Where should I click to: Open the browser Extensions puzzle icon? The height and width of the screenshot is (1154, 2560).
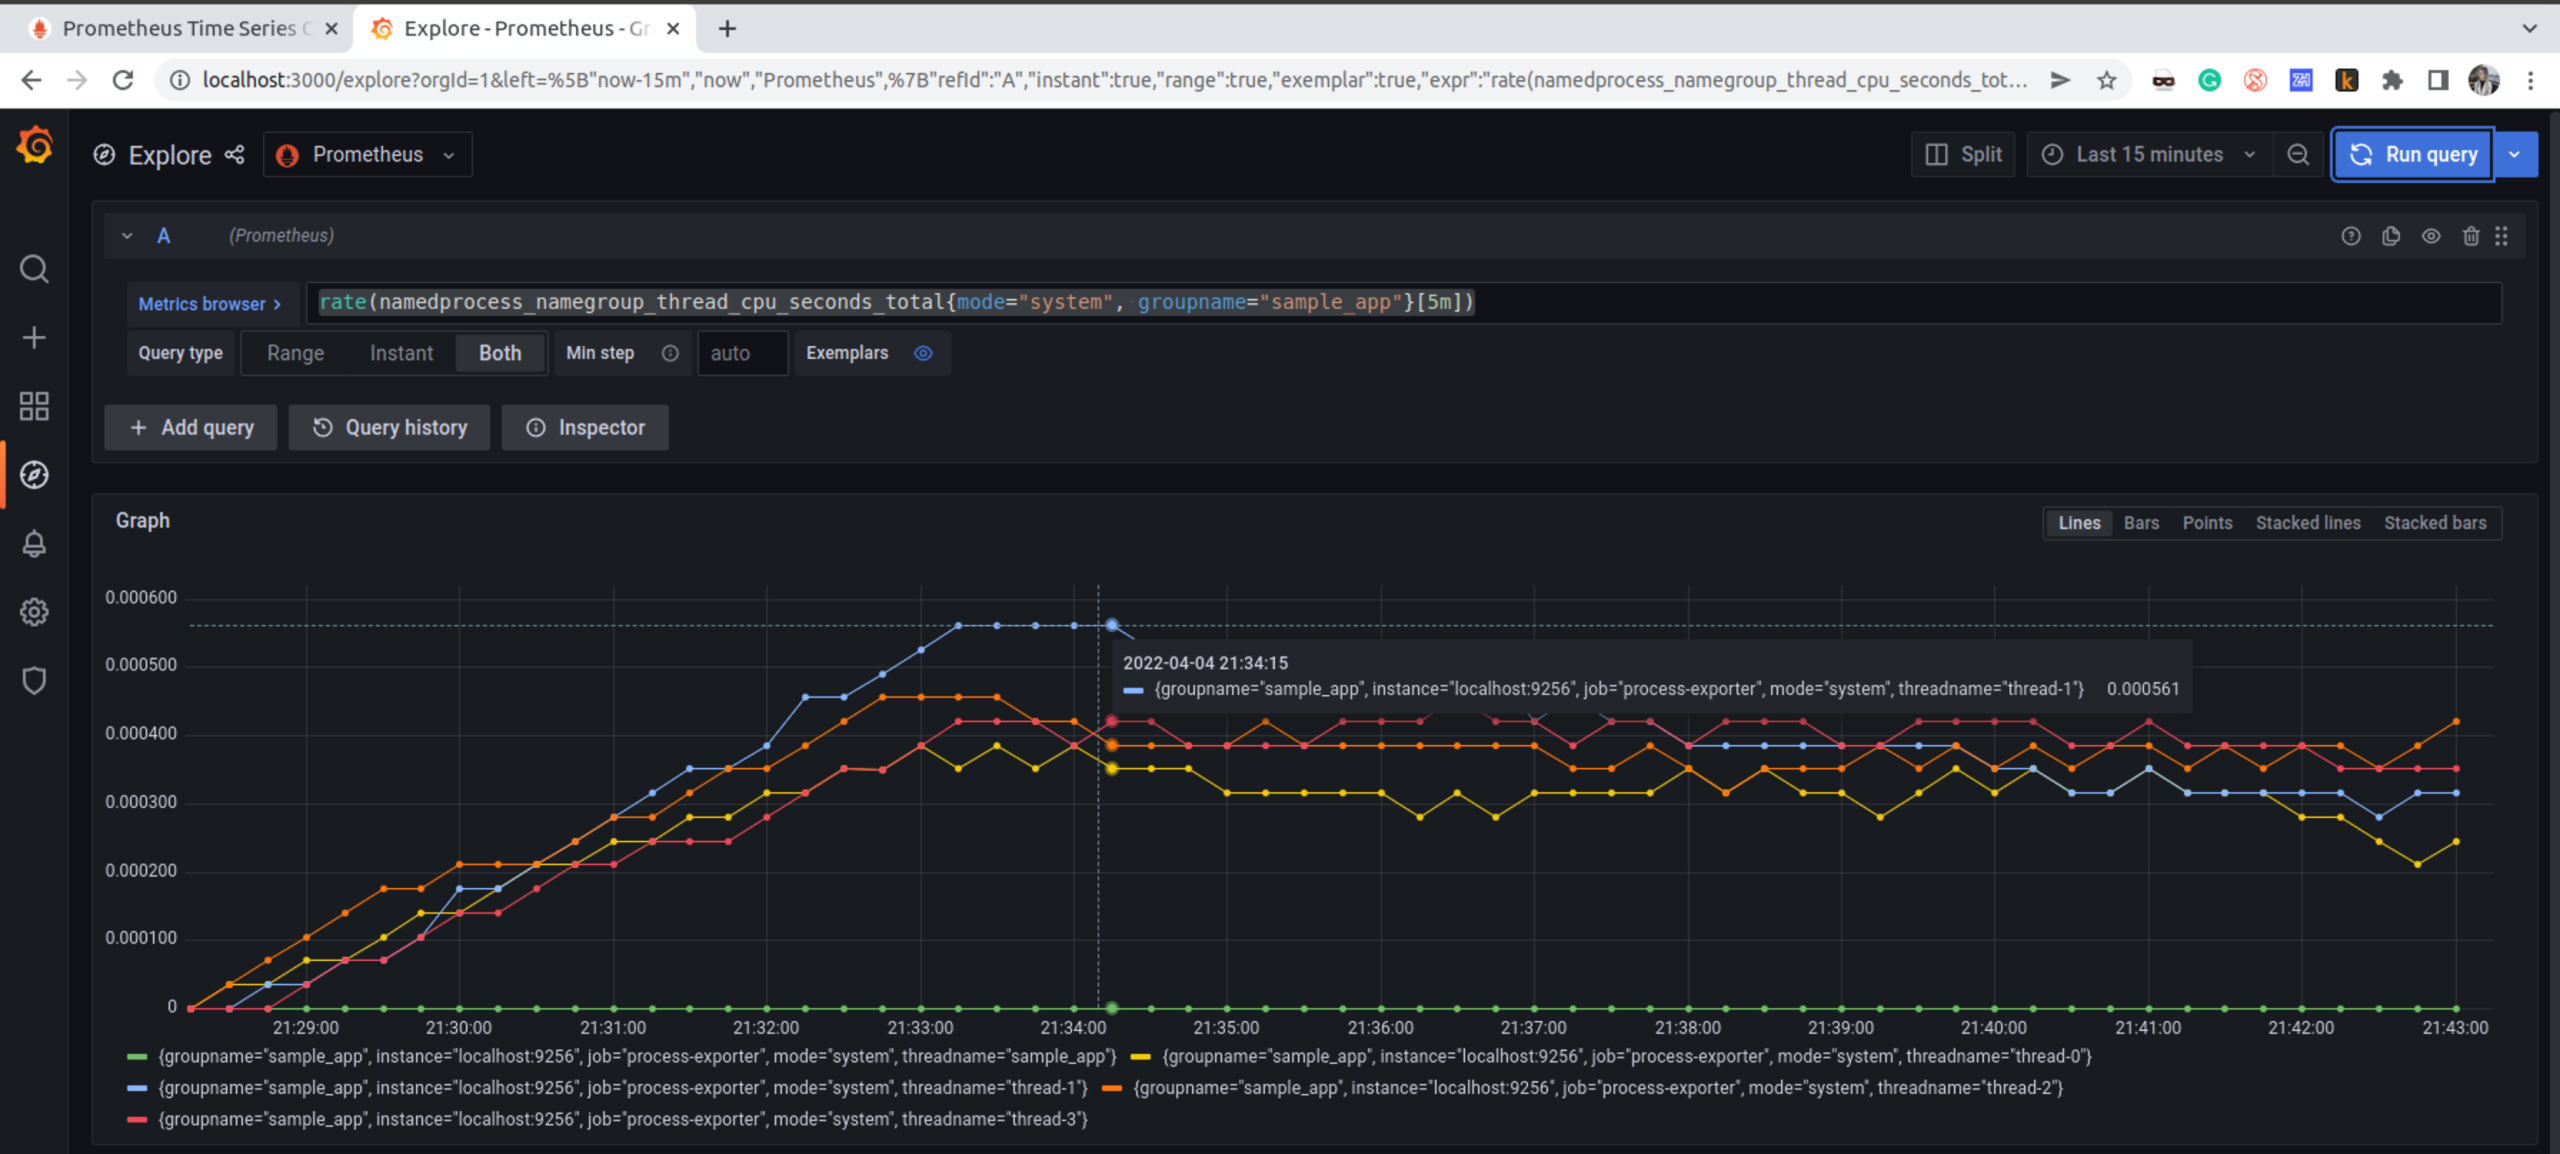[2392, 80]
